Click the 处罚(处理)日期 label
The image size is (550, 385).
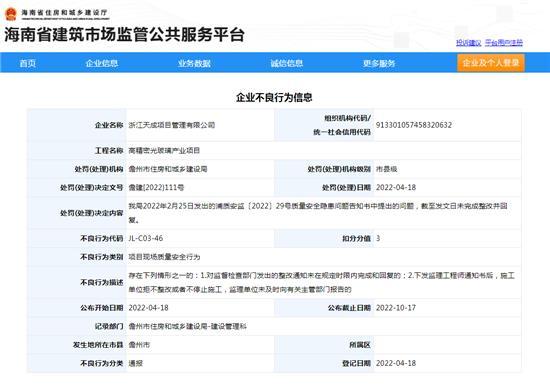pyautogui.click(x=346, y=188)
